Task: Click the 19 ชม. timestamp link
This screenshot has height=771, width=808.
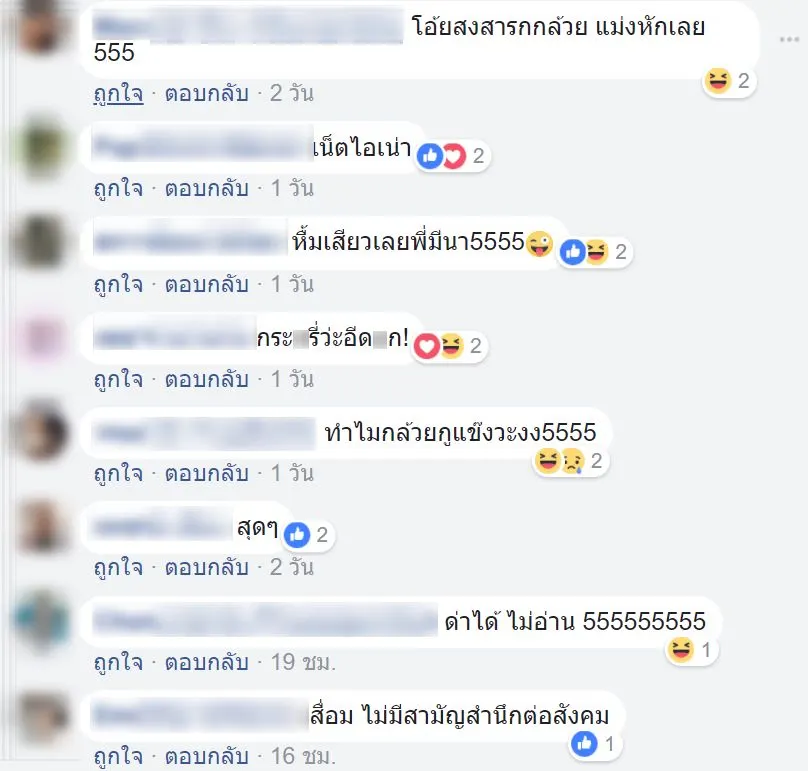Action: (303, 663)
